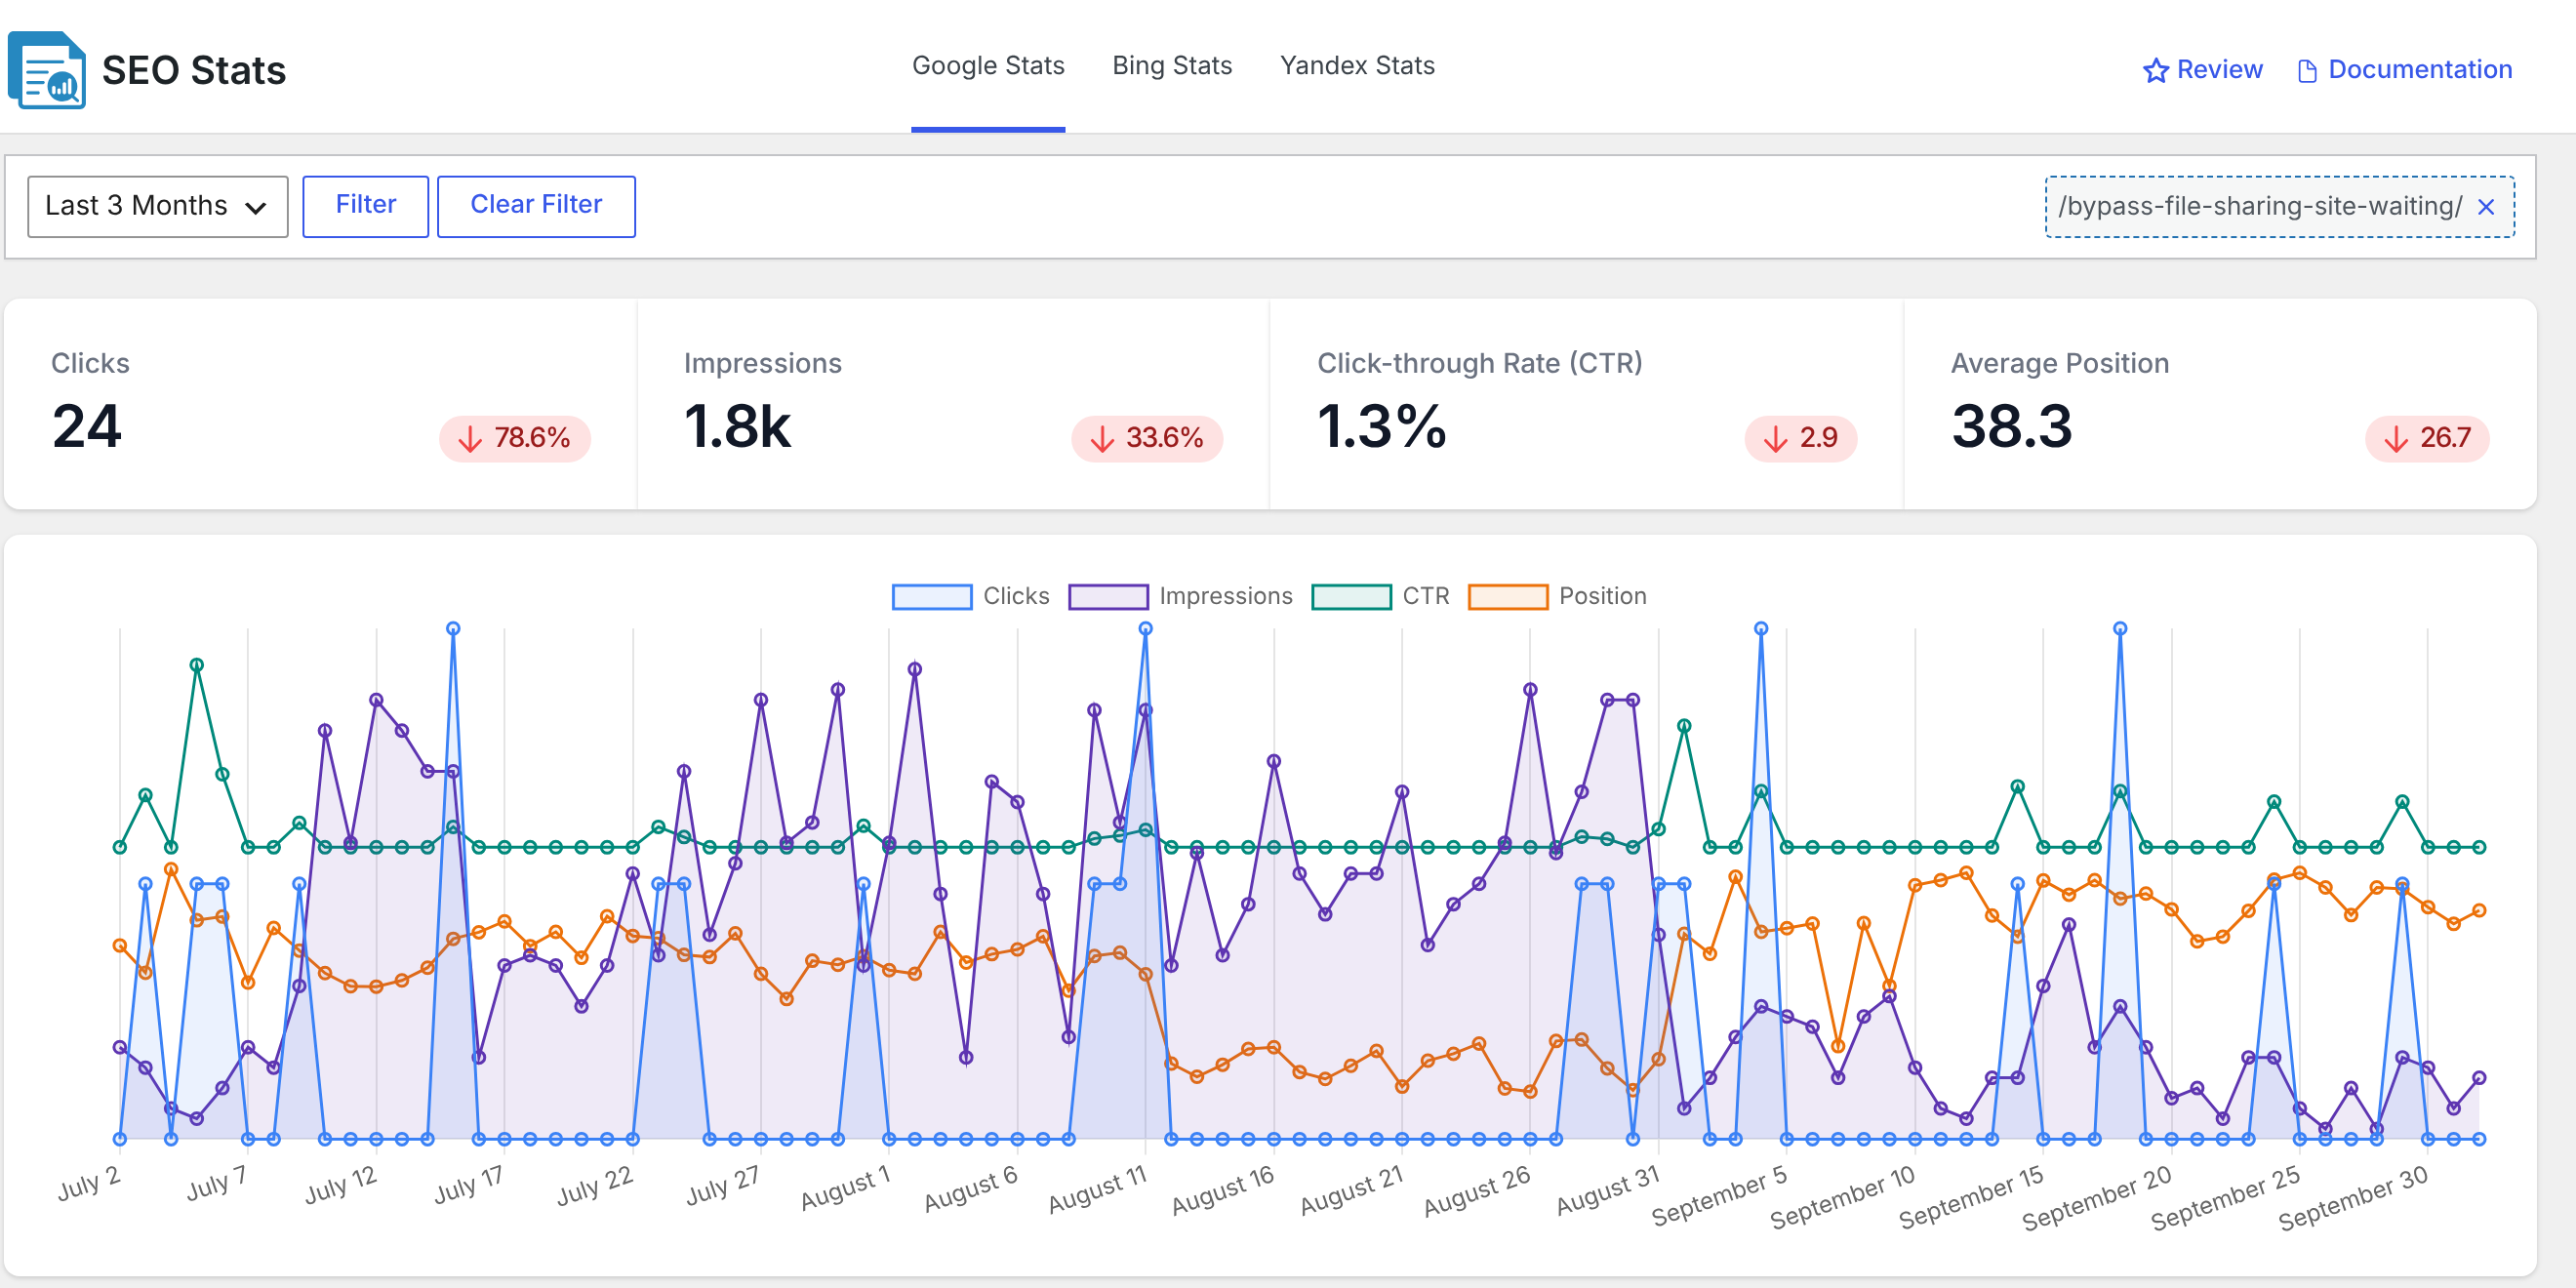2576x1288 pixels.
Task: Click the document icon beside Documentation
Action: click(x=2307, y=70)
